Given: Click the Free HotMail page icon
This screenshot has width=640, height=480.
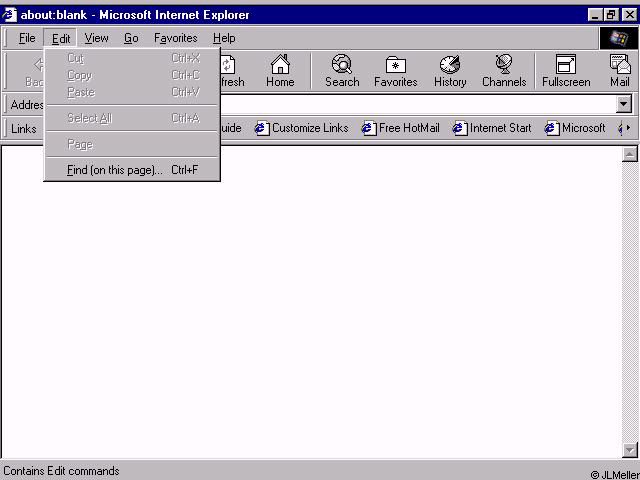Looking at the screenshot, I should [369, 128].
